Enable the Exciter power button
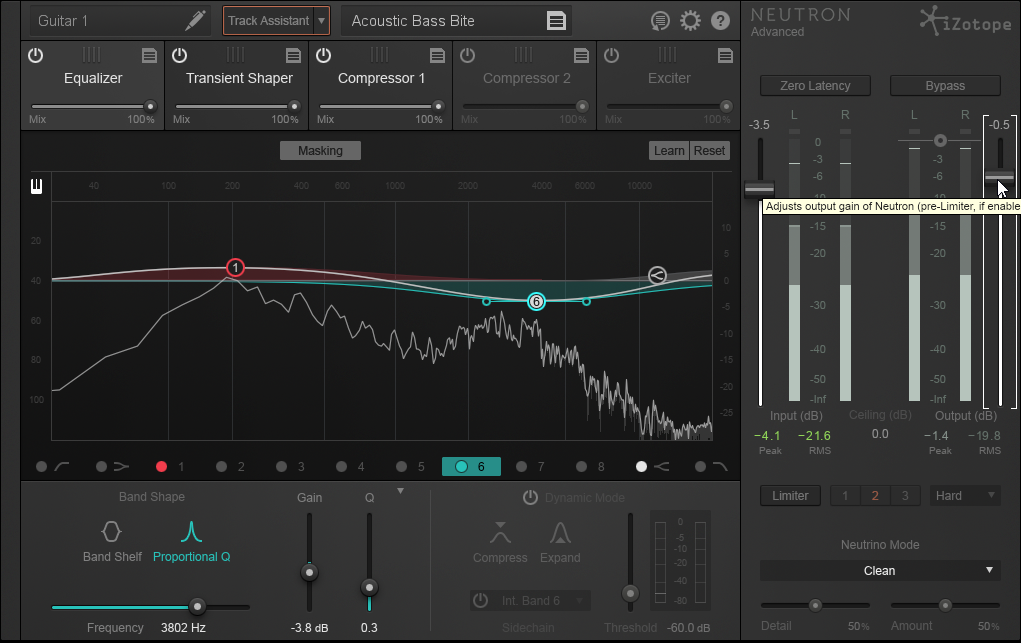This screenshot has width=1021, height=643. [611, 55]
